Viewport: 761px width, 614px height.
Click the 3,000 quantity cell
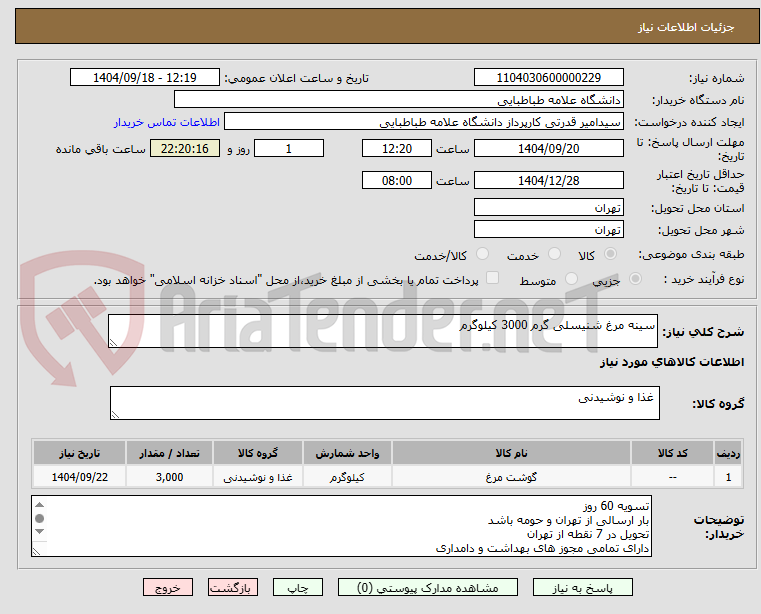point(169,477)
